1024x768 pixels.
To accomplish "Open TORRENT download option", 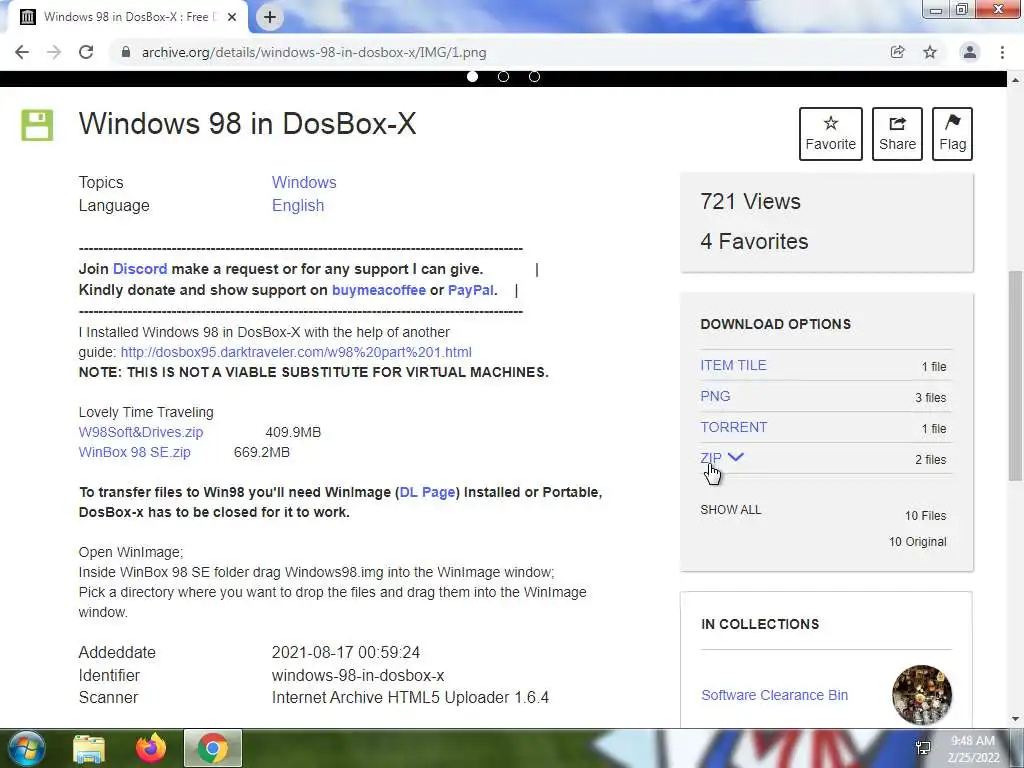I will click(x=733, y=427).
